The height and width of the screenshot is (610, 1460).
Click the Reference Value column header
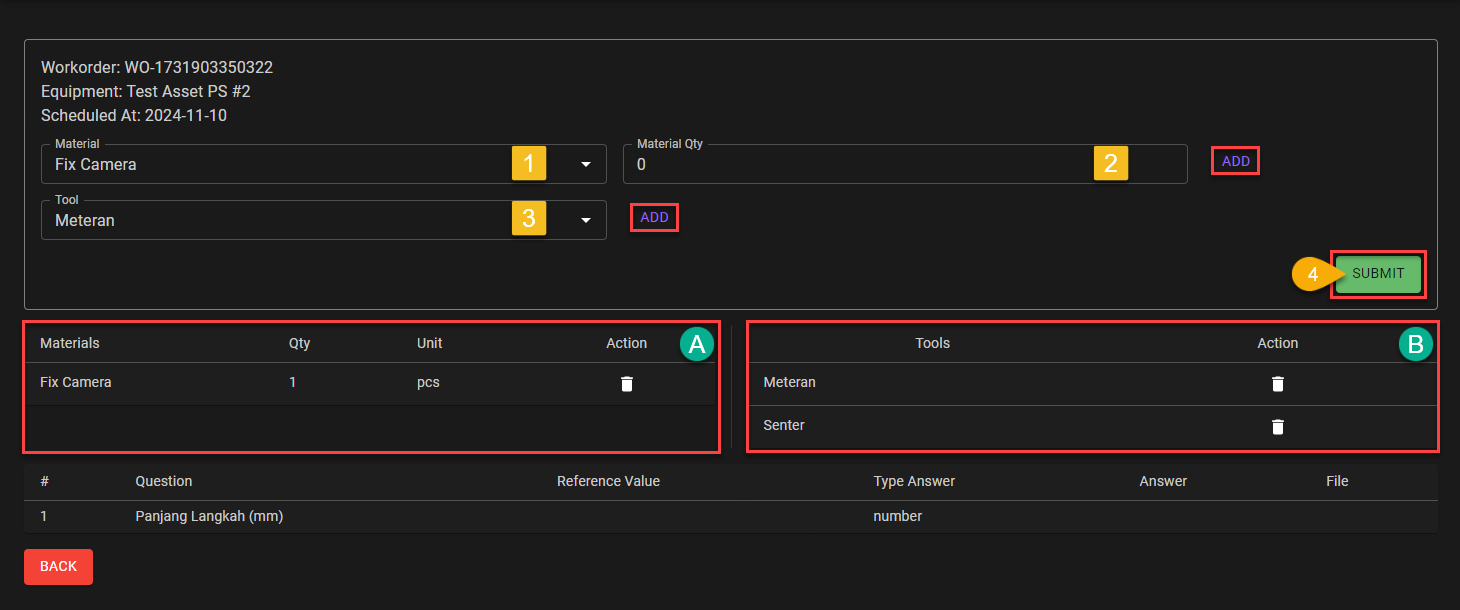(608, 481)
